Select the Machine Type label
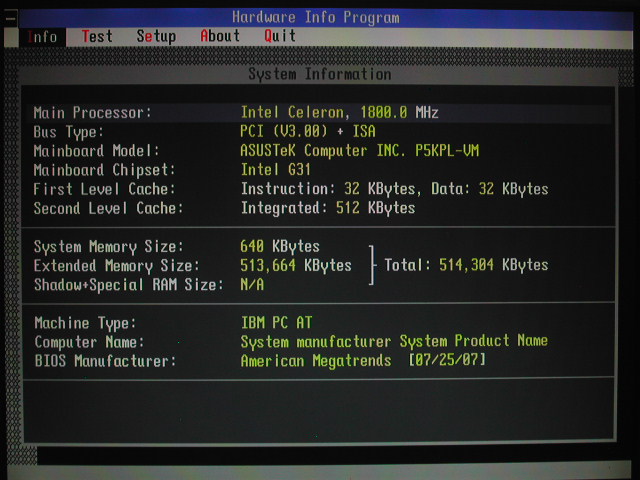Viewport: 640px width, 480px height. [85, 323]
